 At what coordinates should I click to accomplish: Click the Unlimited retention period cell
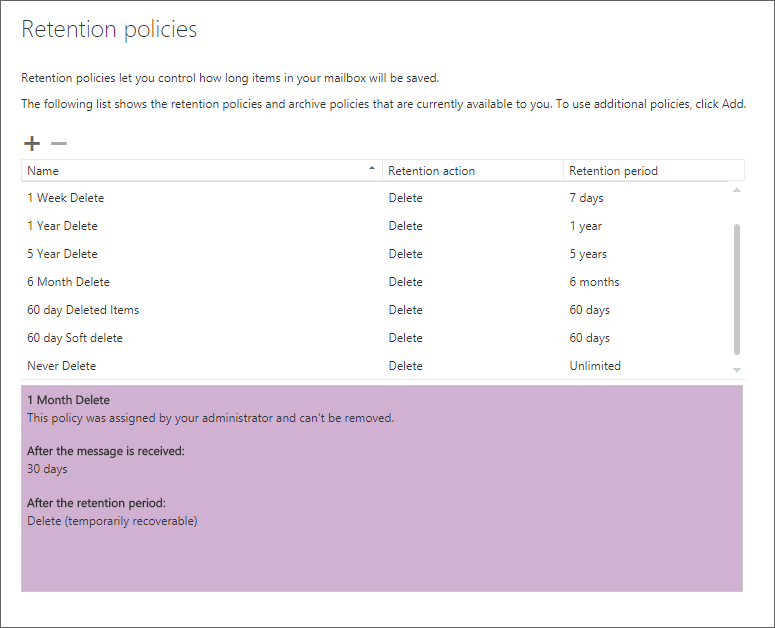(x=595, y=366)
